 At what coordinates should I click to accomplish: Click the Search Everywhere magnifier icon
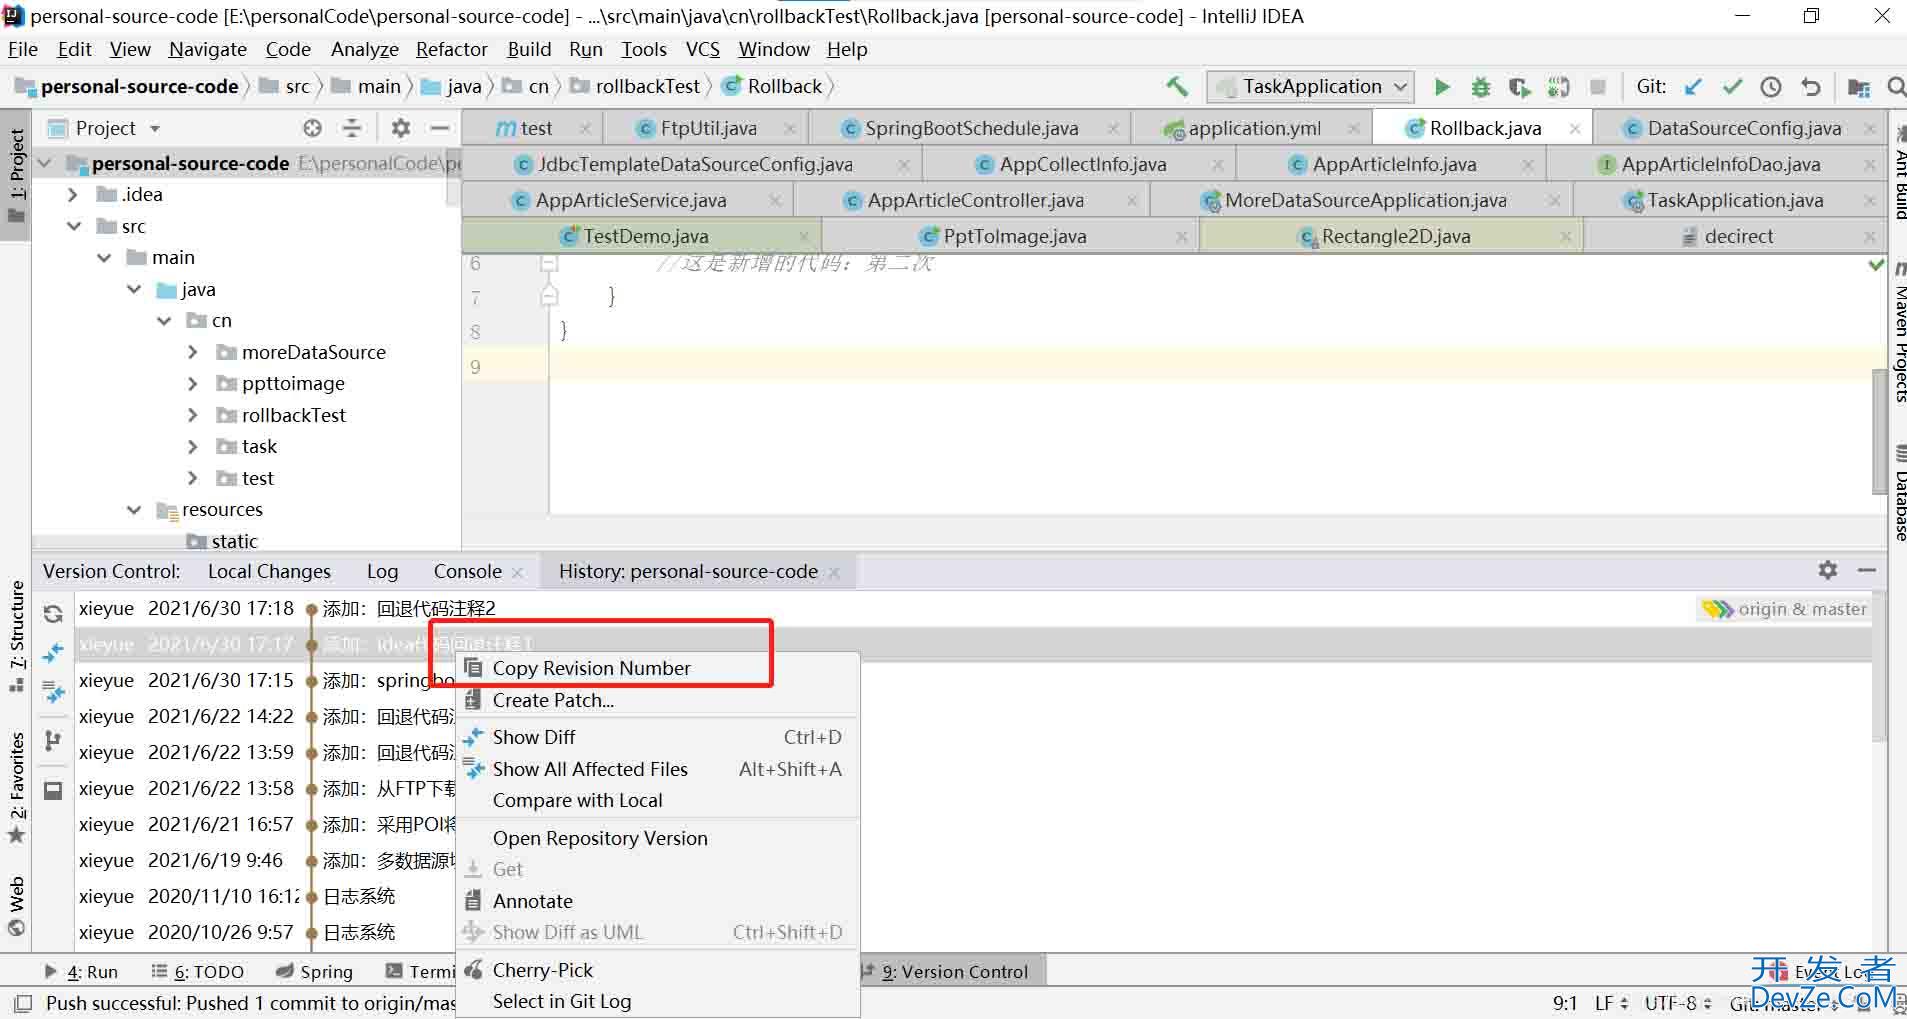(x=1896, y=87)
